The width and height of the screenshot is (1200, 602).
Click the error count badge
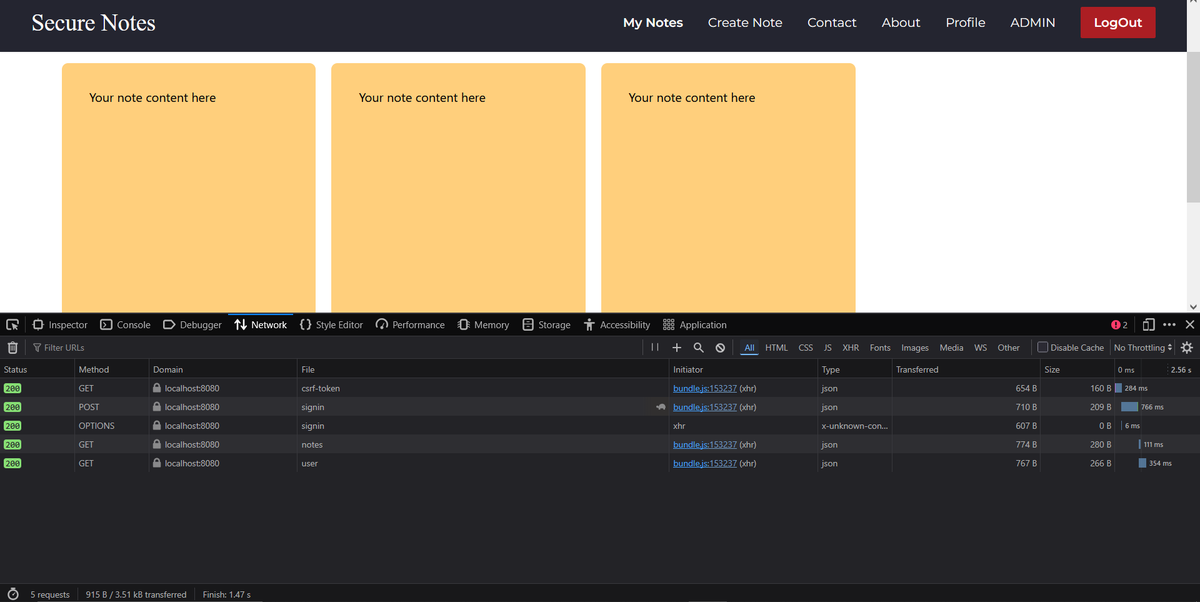[1119, 325]
